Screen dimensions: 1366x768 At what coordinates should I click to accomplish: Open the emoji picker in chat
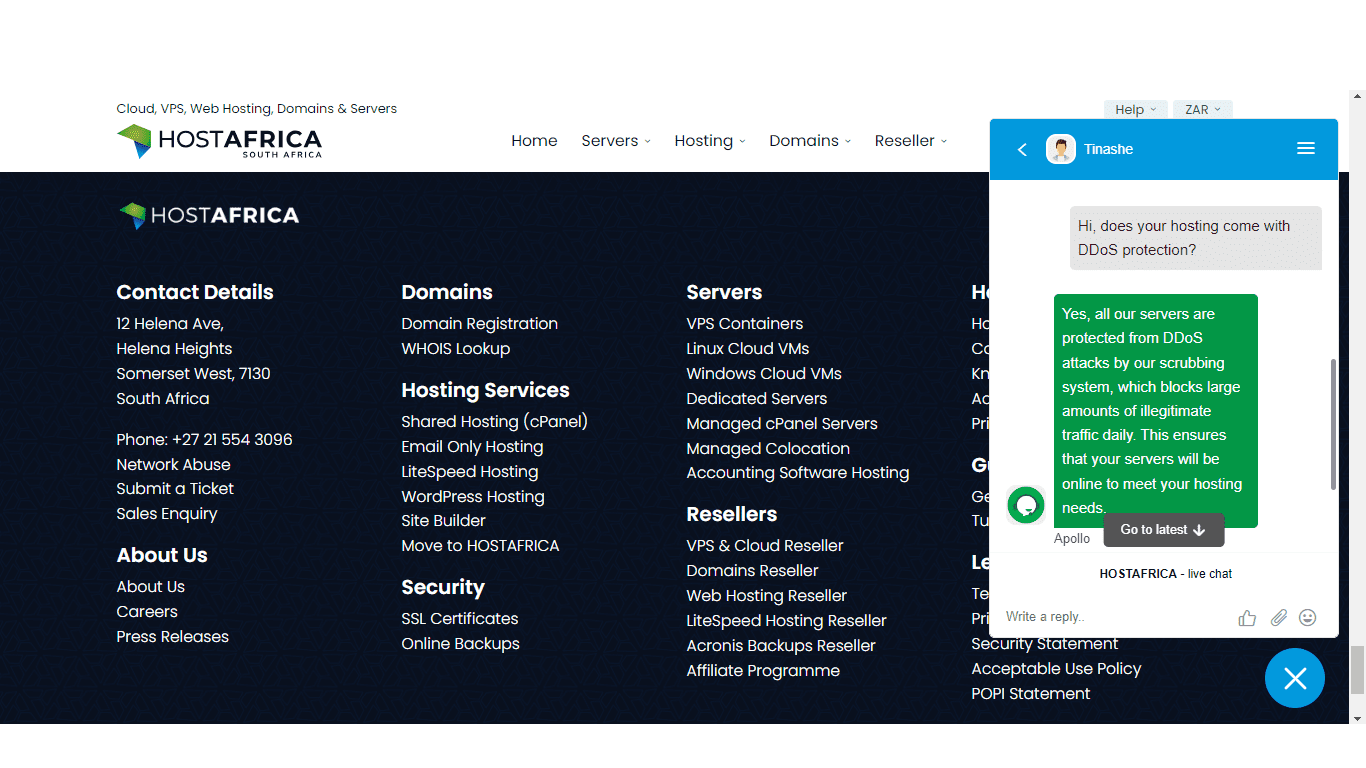click(x=1308, y=617)
